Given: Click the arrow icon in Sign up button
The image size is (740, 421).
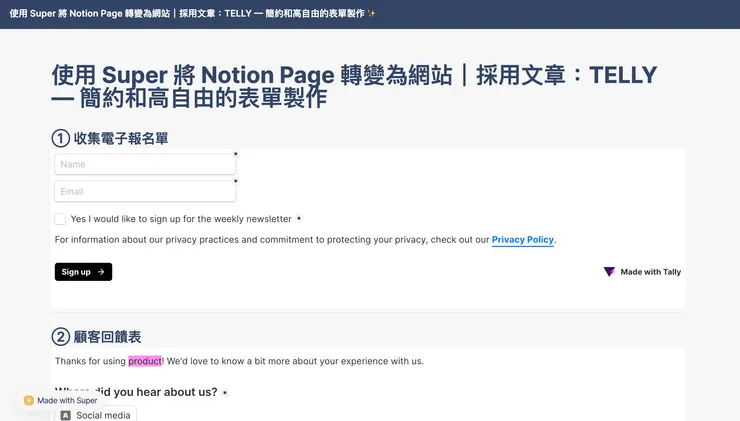Looking at the screenshot, I should tap(101, 272).
